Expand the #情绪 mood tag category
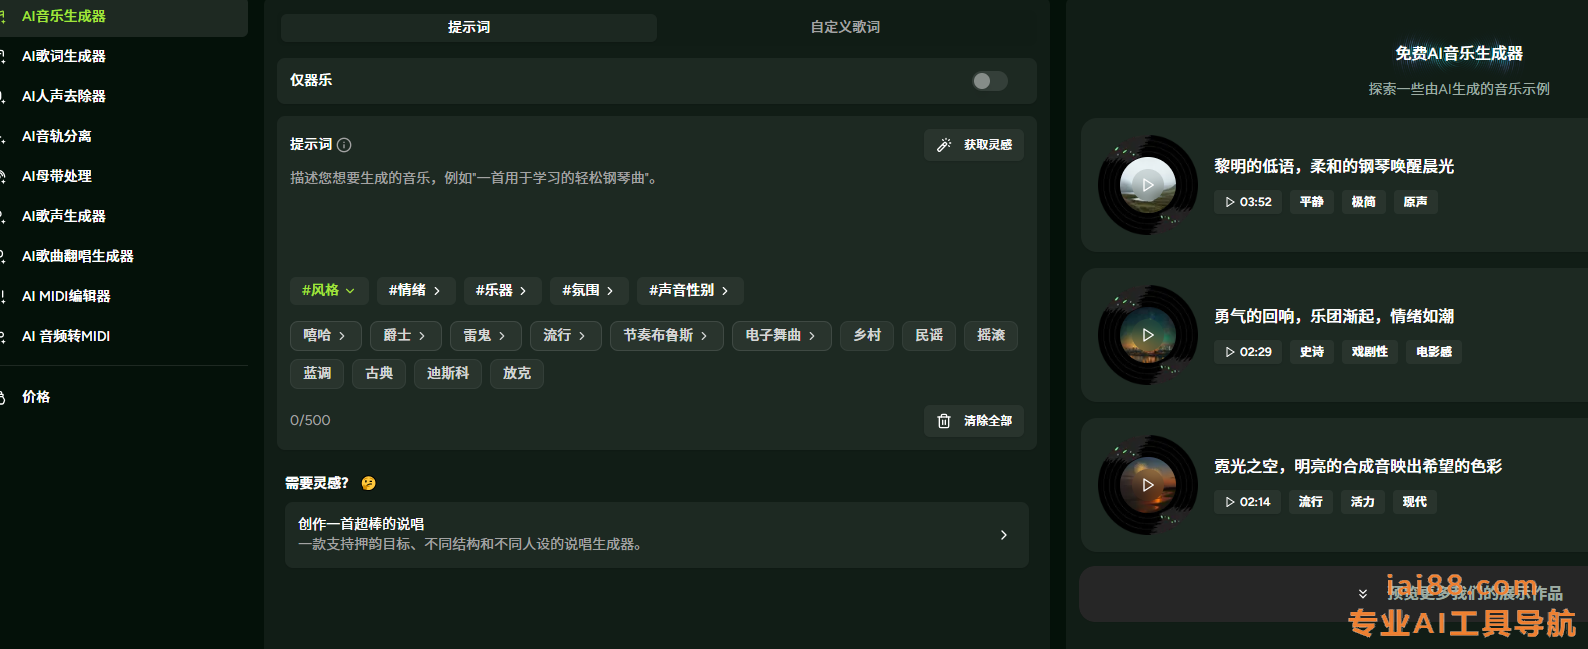Screen dimensions: 1588x649 414,291
